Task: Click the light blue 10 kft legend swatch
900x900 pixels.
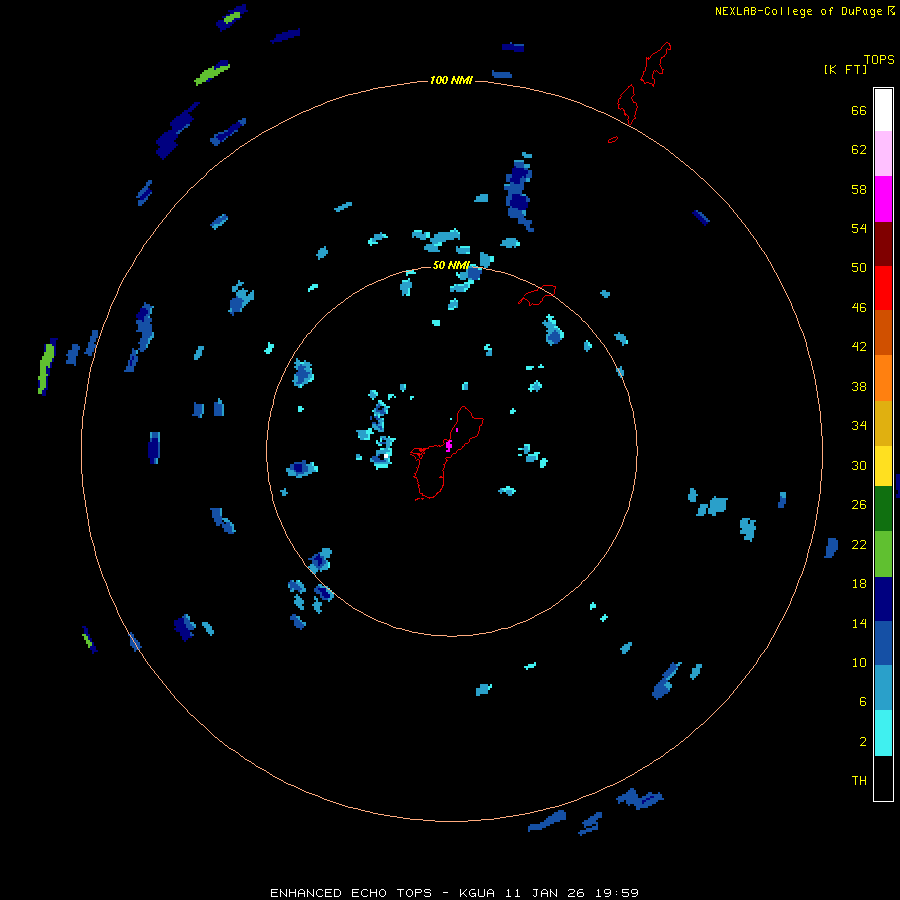Action: (x=883, y=688)
